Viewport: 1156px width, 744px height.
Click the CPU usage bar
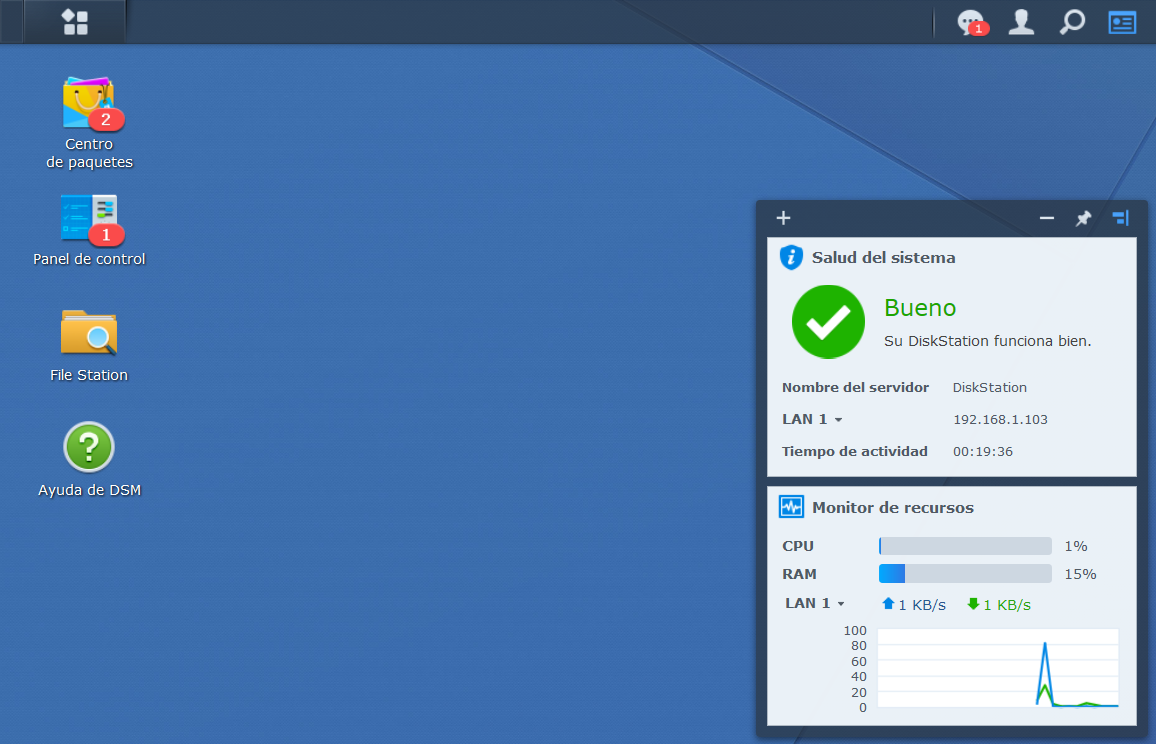tap(965, 546)
